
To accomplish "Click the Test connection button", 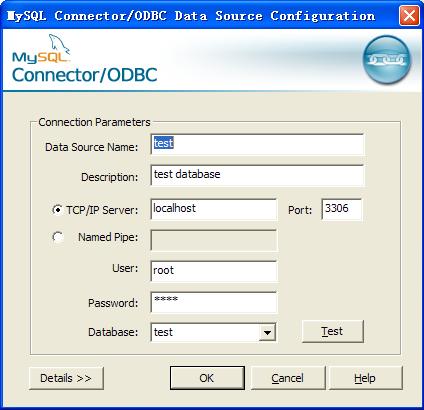I will 332,331.
